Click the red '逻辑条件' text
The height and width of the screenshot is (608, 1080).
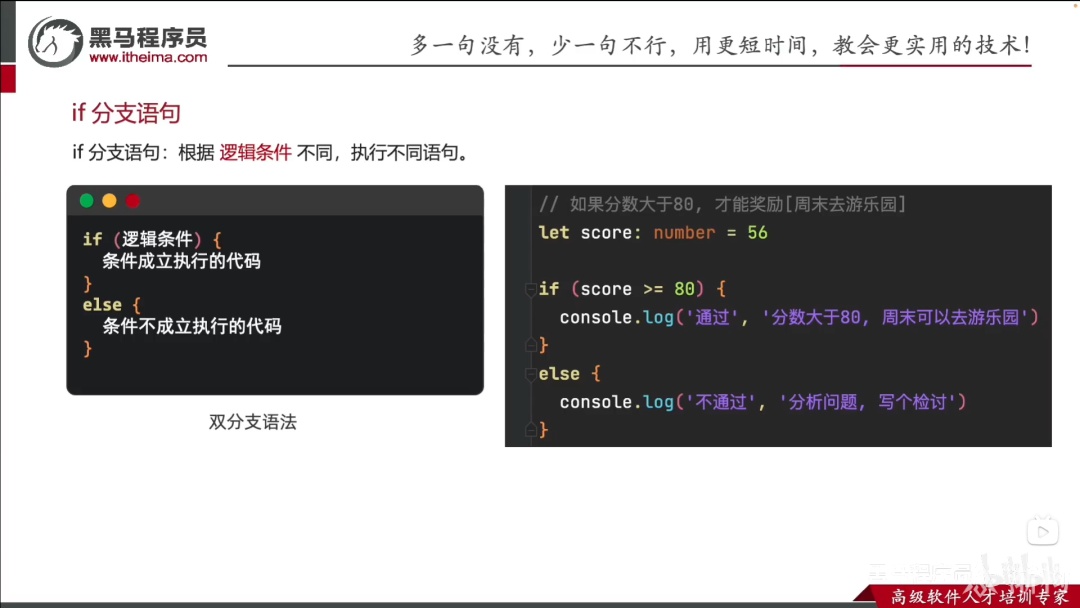(256, 152)
